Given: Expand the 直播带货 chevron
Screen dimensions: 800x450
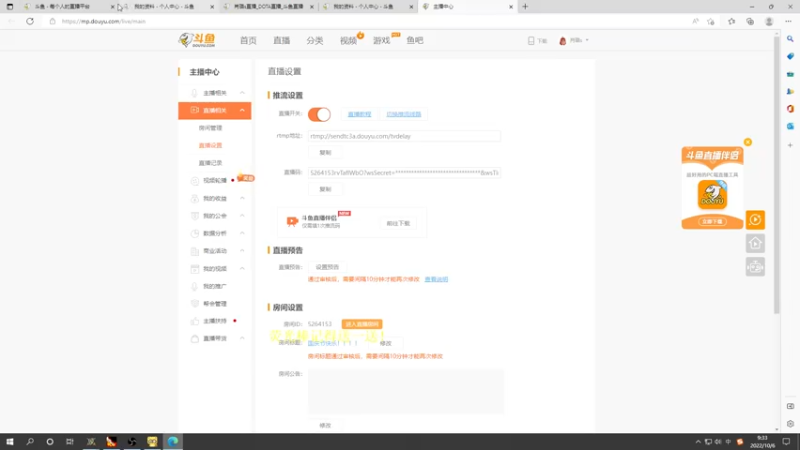Looking at the screenshot, I should tap(242, 338).
